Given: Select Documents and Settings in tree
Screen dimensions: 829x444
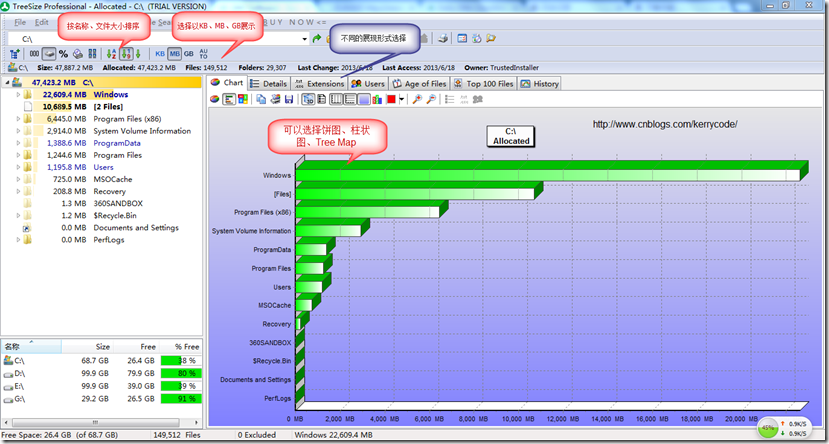Looking at the screenshot, I should click(x=136, y=228).
